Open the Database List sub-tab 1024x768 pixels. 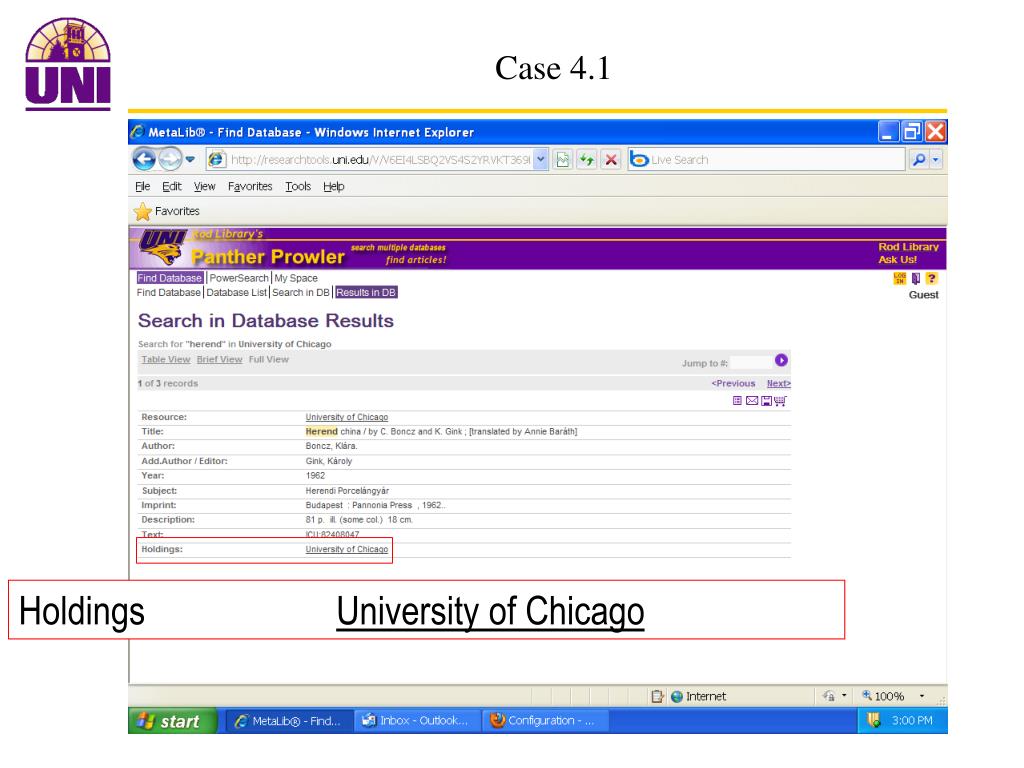click(236, 293)
